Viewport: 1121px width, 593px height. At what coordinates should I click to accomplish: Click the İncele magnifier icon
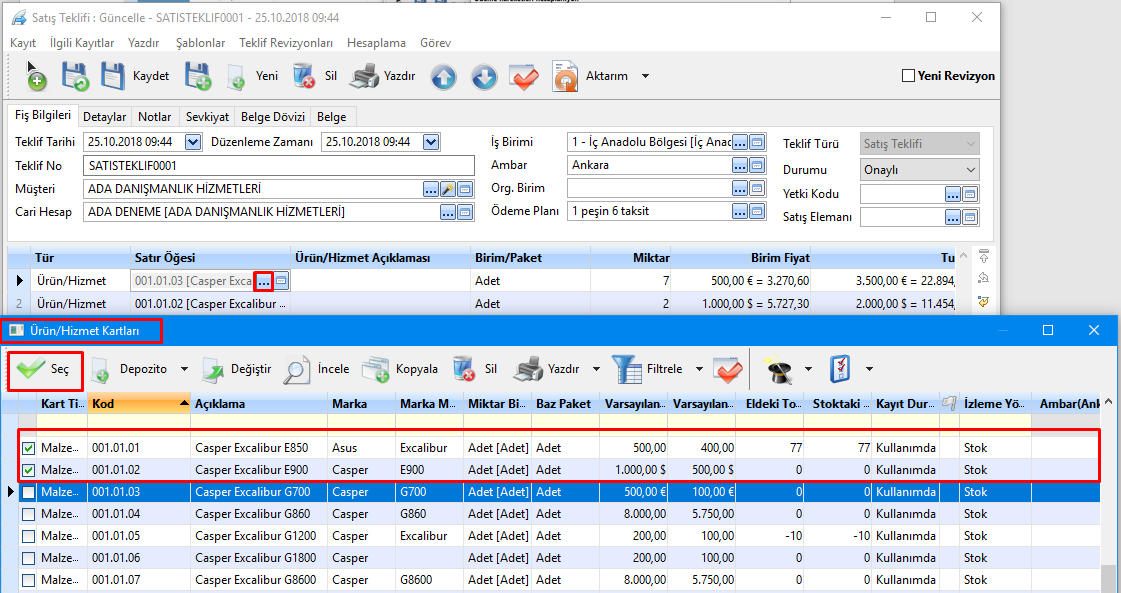click(x=296, y=369)
